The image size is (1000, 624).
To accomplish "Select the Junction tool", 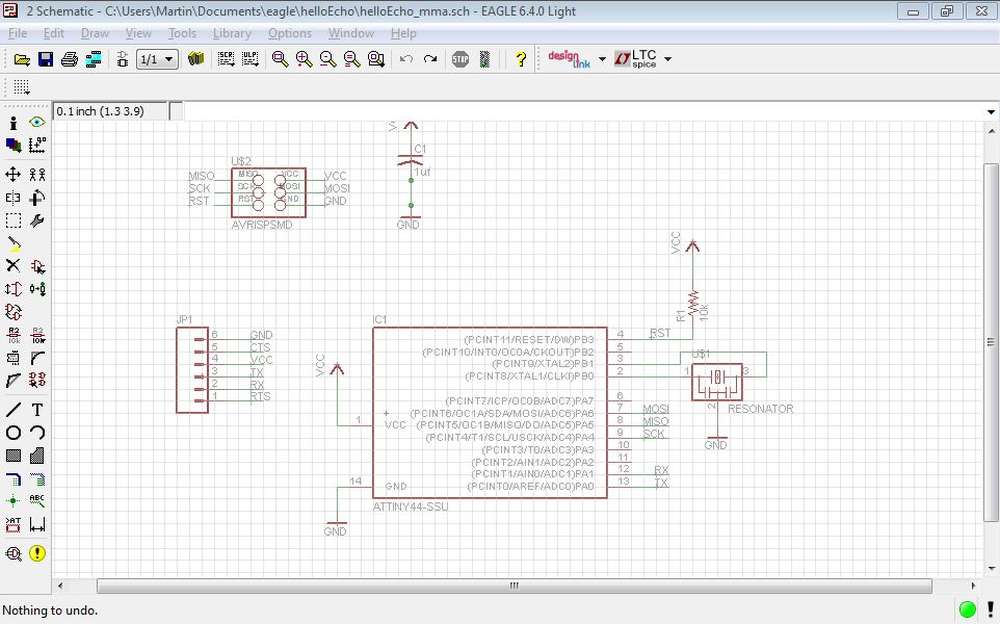I will [x=13, y=501].
